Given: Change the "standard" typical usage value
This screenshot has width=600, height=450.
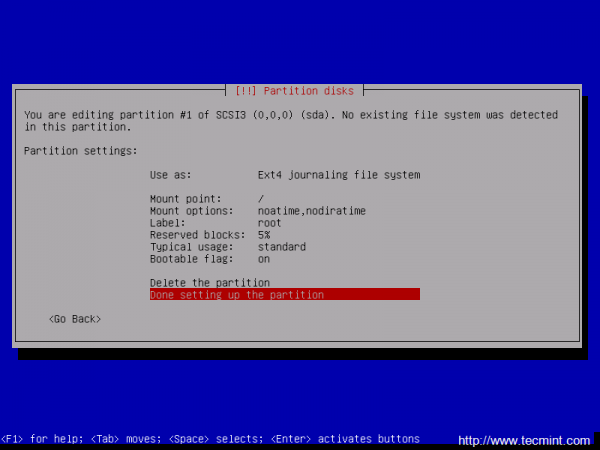Looking at the screenshot, I should tap(282, 247).
